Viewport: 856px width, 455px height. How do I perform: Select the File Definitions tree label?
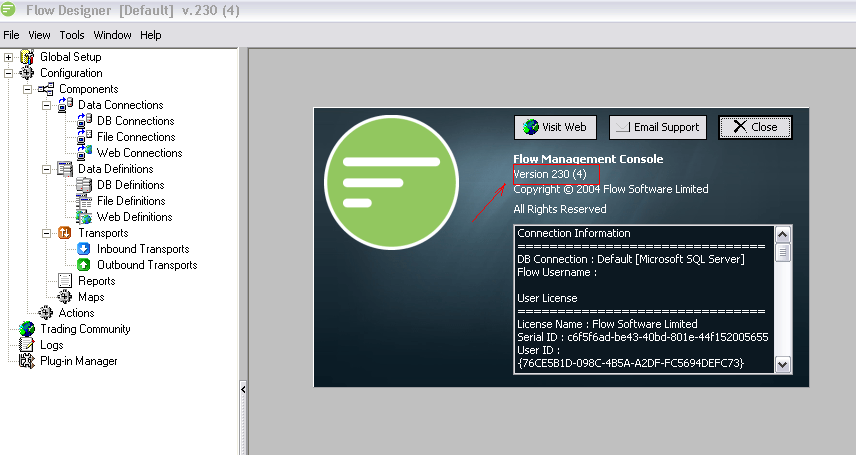(131, 200)
